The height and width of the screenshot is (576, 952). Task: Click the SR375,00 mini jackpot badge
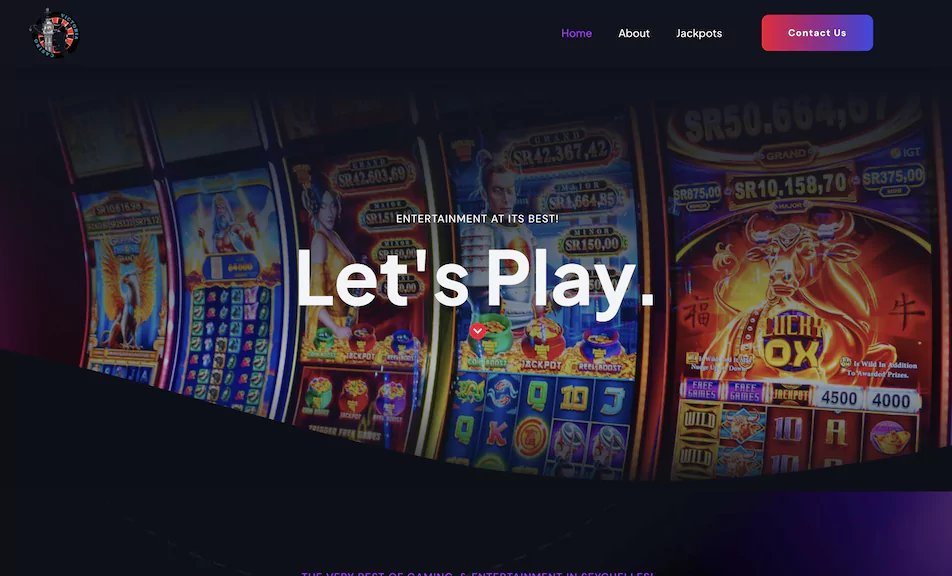click(893, 178)
